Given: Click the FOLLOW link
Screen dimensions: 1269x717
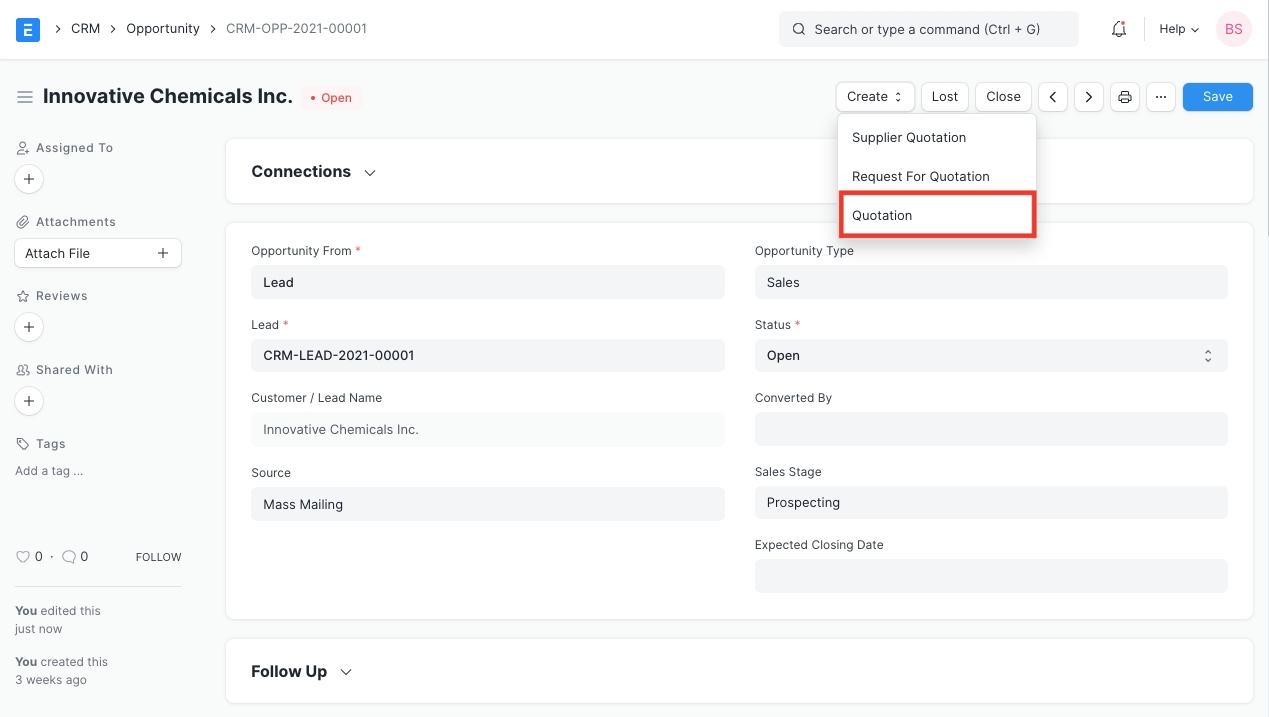Looking at the screenshot, I should click(158, 557).
